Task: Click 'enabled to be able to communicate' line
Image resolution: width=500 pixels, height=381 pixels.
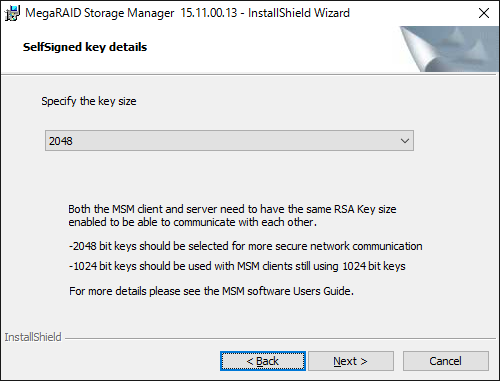Action: tap(192, 222)
